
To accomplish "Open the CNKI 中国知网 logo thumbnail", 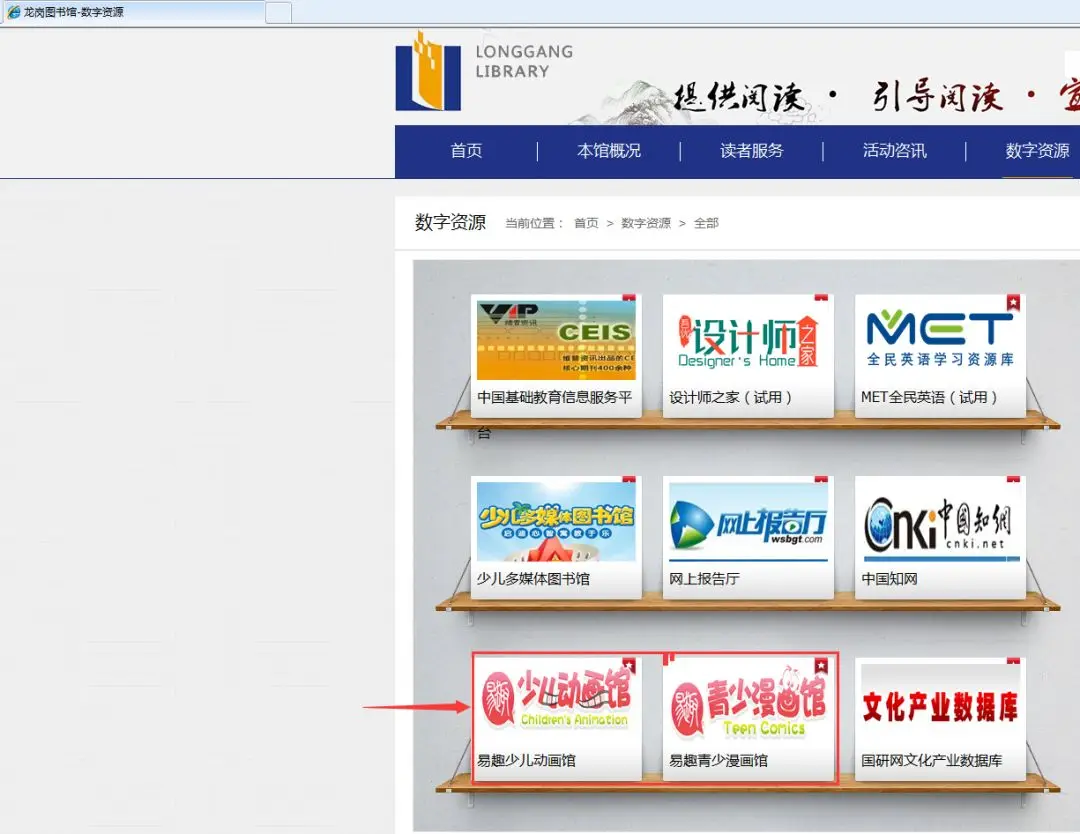I will (940, 522).
